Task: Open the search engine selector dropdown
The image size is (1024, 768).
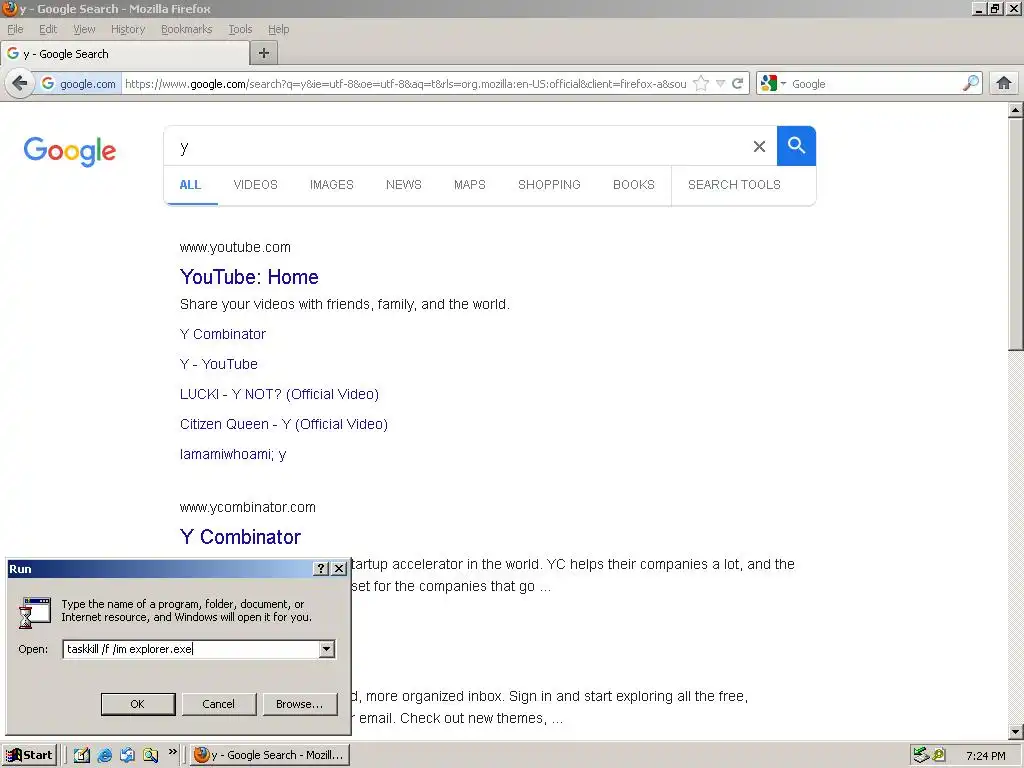Action: (x=773, y=84)
